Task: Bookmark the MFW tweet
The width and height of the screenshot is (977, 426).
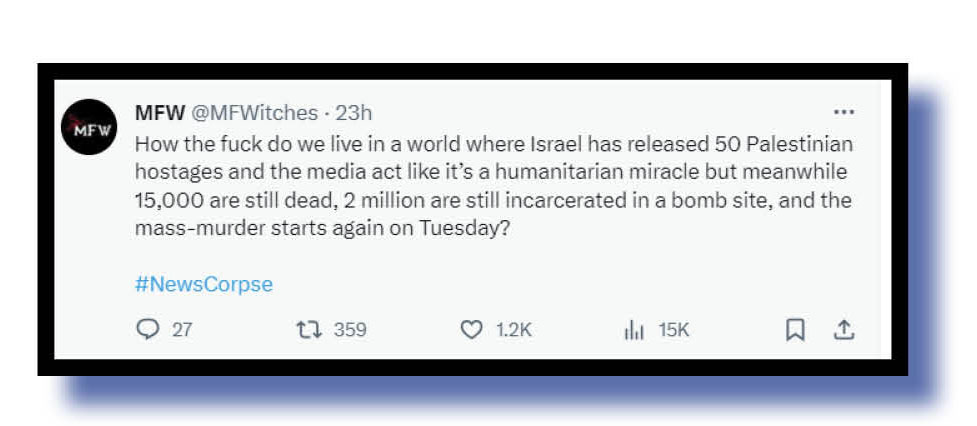Action: click(795, 329)
